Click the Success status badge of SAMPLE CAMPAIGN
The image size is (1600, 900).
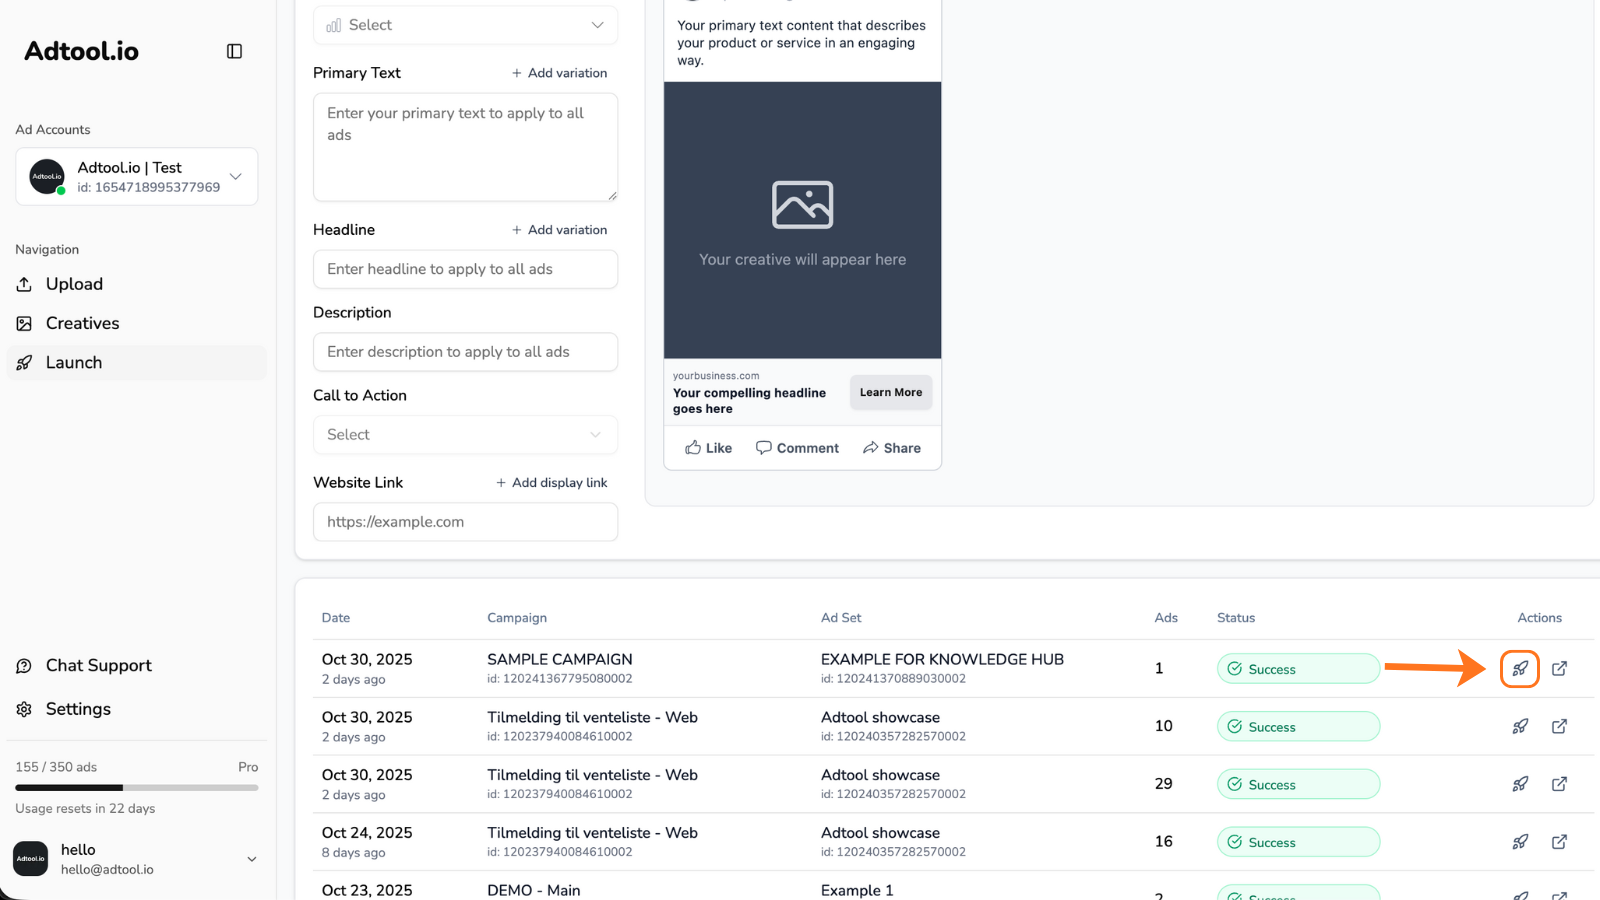click(x=1298, y=669)
